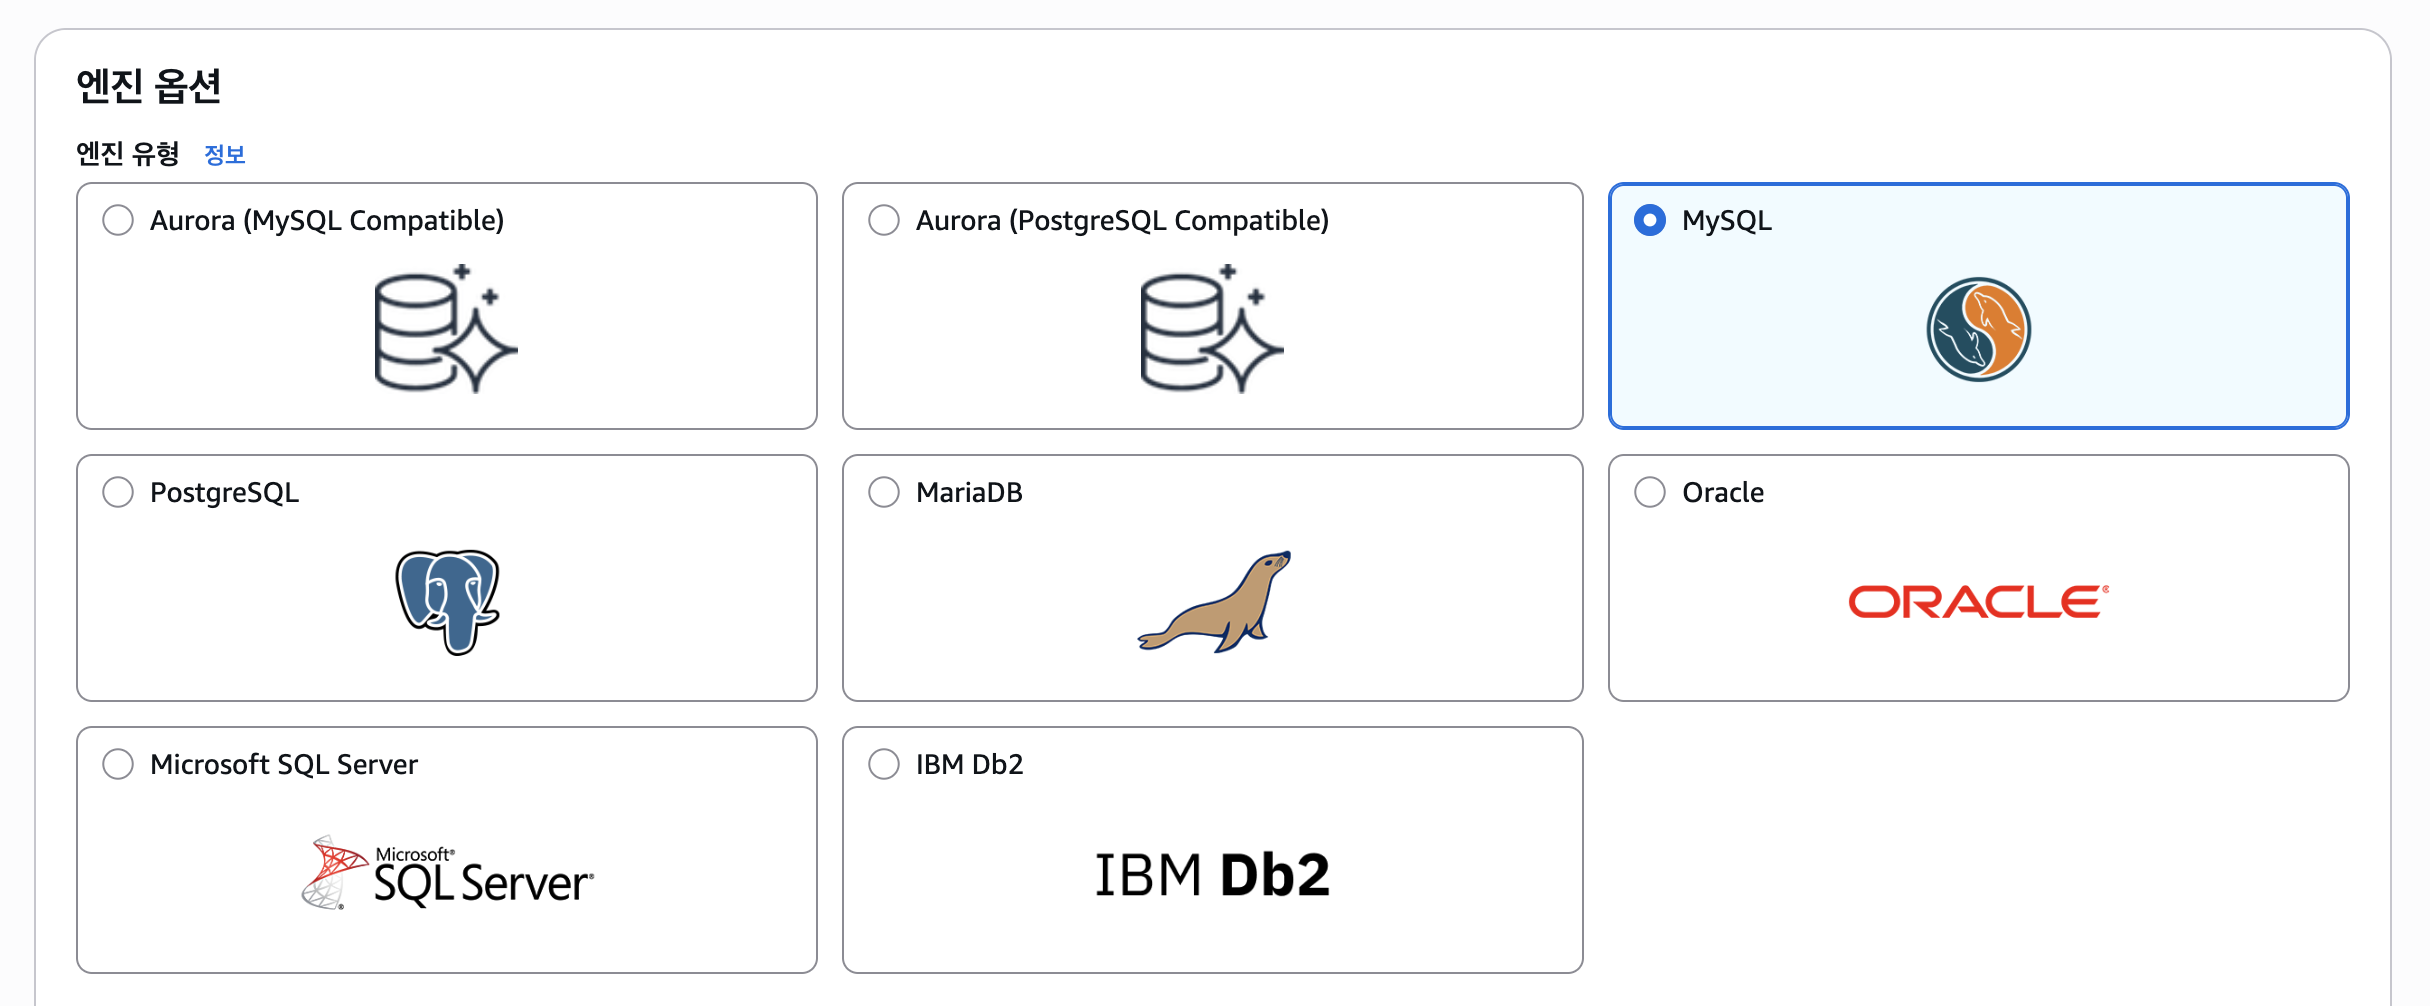
Task: Click the red ORACLE logo
Action: point(1979,602)
